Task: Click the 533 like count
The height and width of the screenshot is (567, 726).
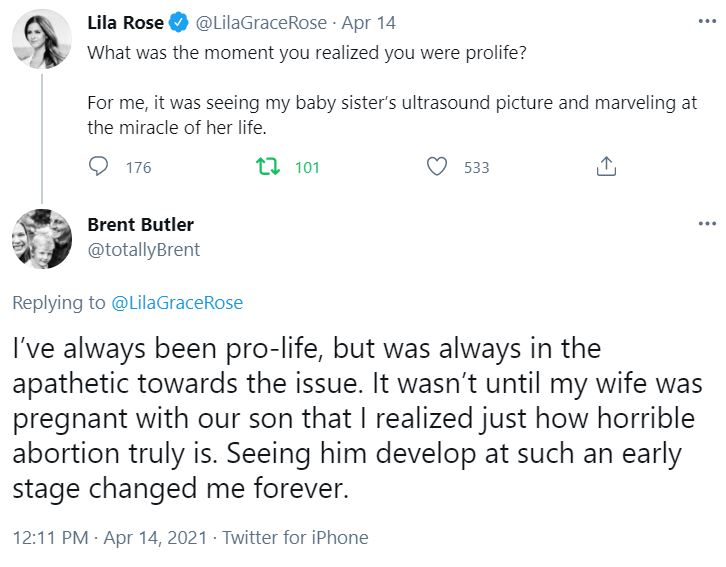Action: click(x=477, y=167)
